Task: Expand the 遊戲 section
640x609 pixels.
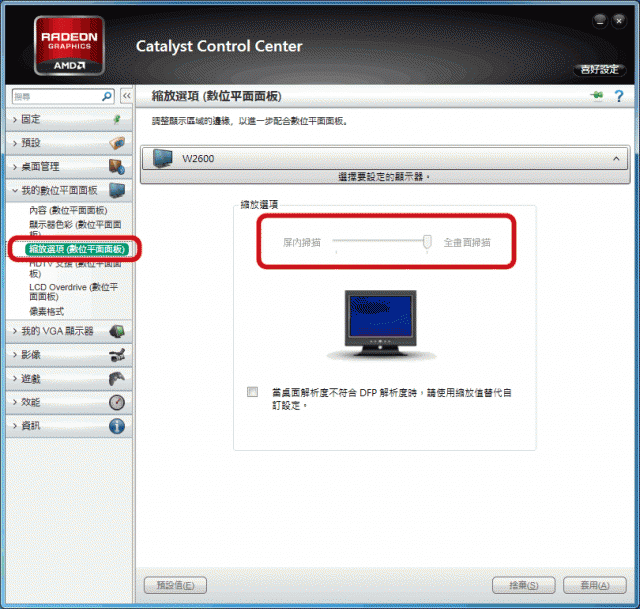Action: [69, 378]
